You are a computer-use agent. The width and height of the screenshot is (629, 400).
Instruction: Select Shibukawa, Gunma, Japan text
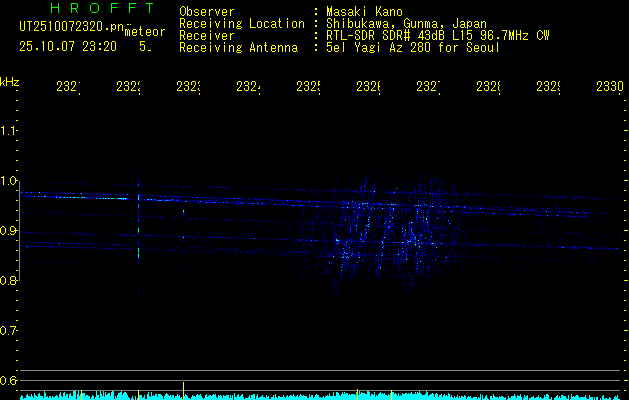[x=406, y=23]
